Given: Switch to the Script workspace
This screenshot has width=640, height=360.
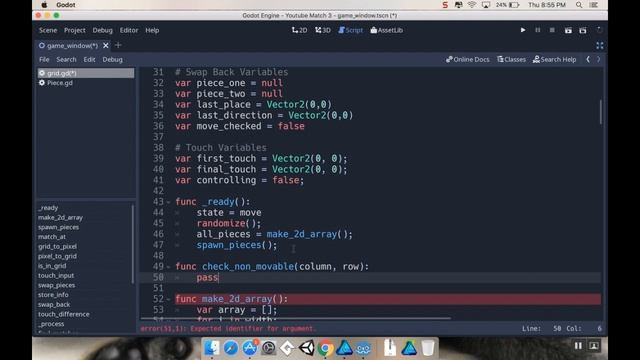Looking at the screenshot, I should pos(351,30).
